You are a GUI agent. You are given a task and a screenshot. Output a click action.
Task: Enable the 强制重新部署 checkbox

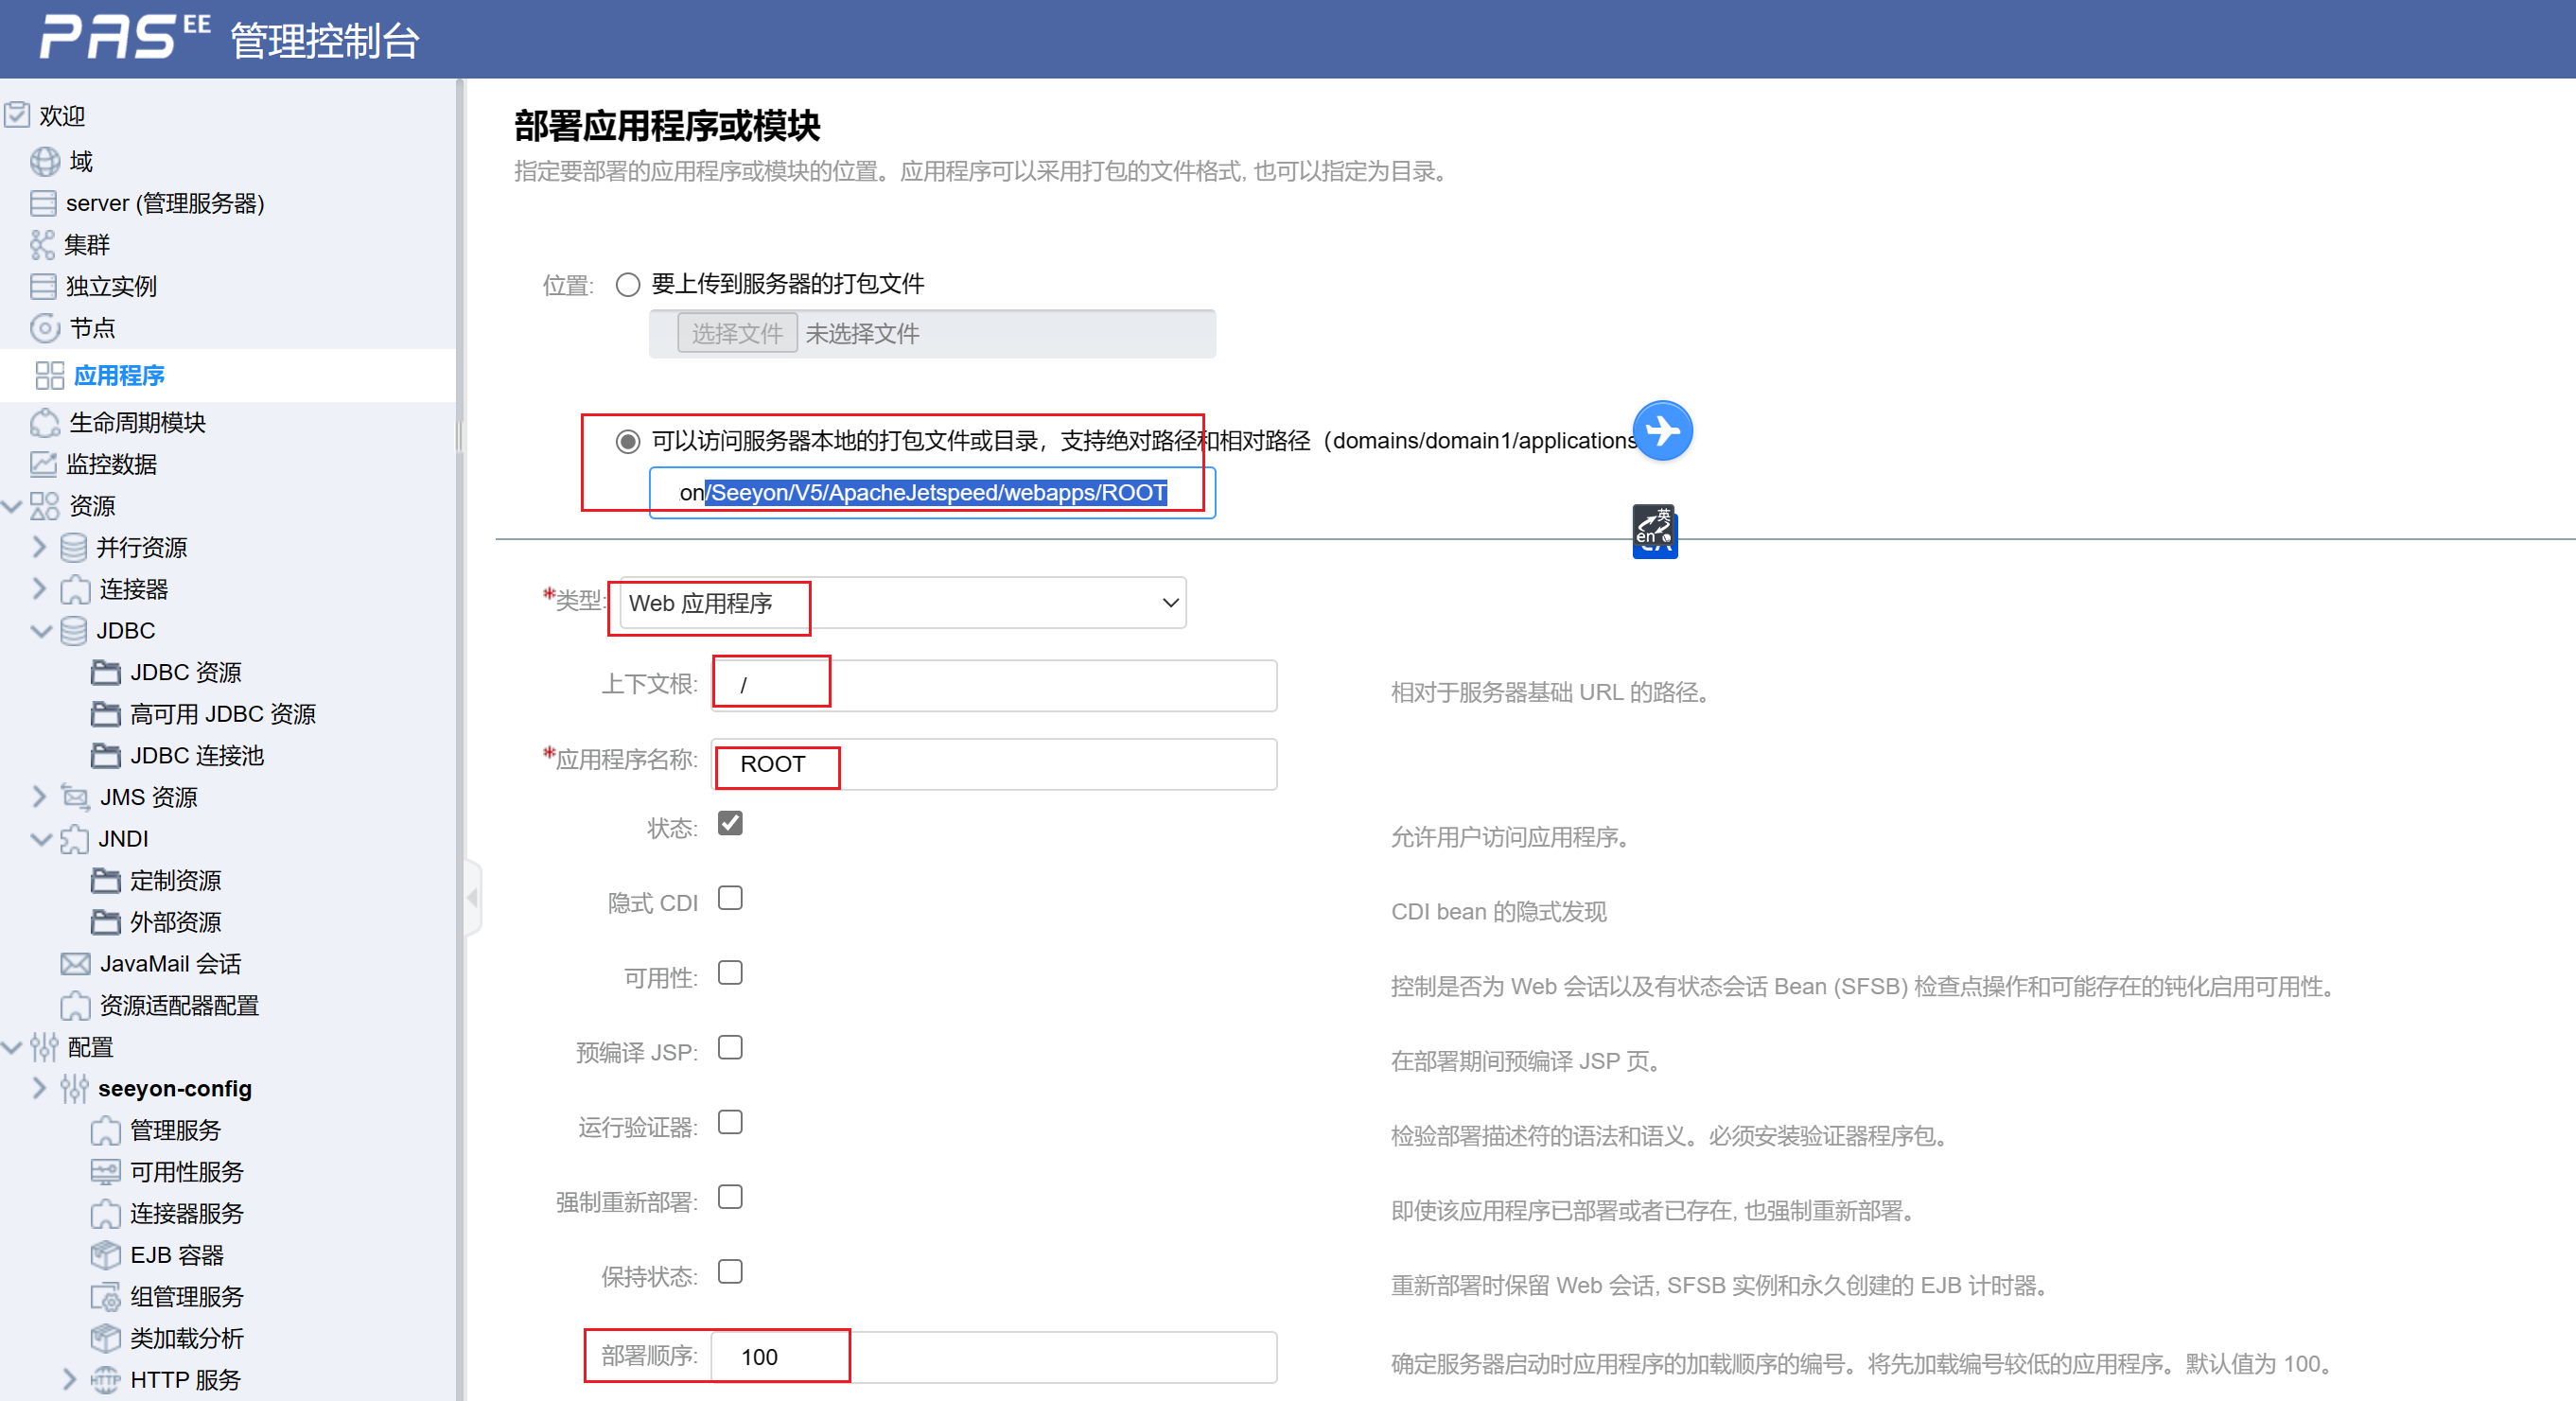pyautogui.click(x=730, y=1197)
